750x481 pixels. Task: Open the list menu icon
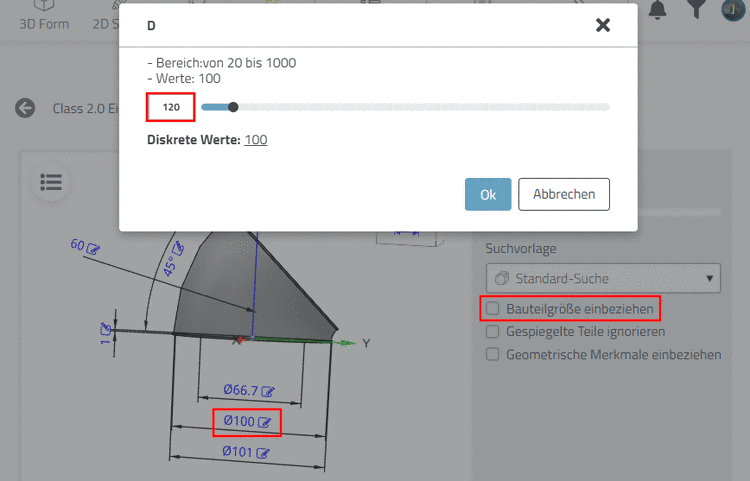coord(51,182)
